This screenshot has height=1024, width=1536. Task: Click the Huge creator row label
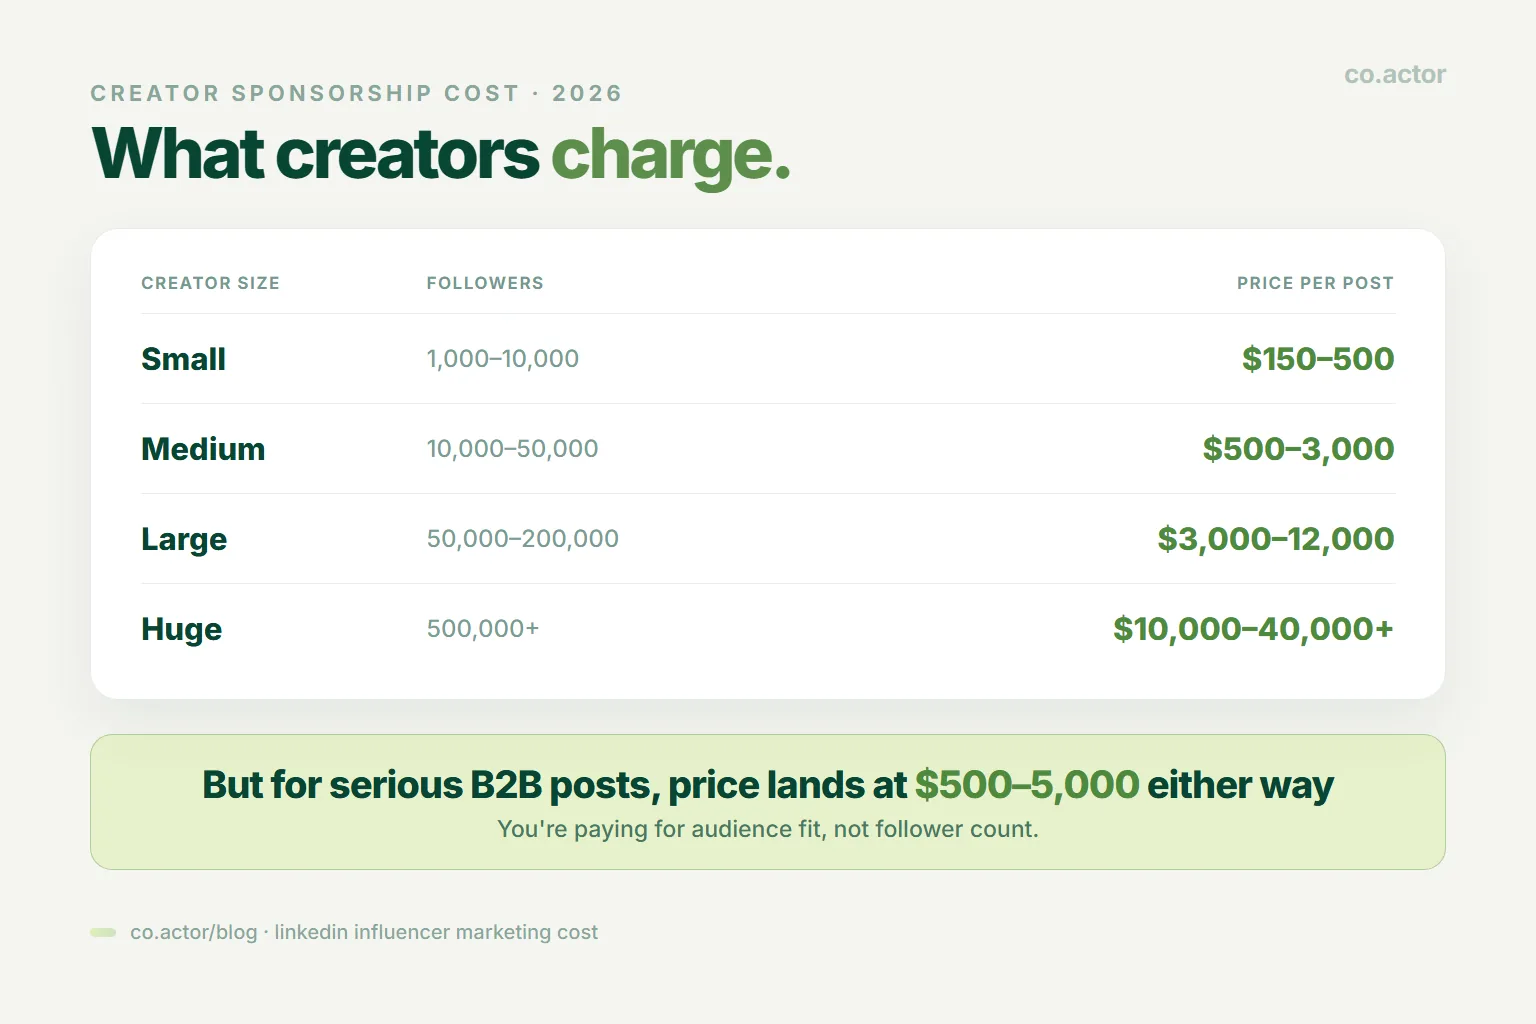pyautogui.click(x=181, y=630)
